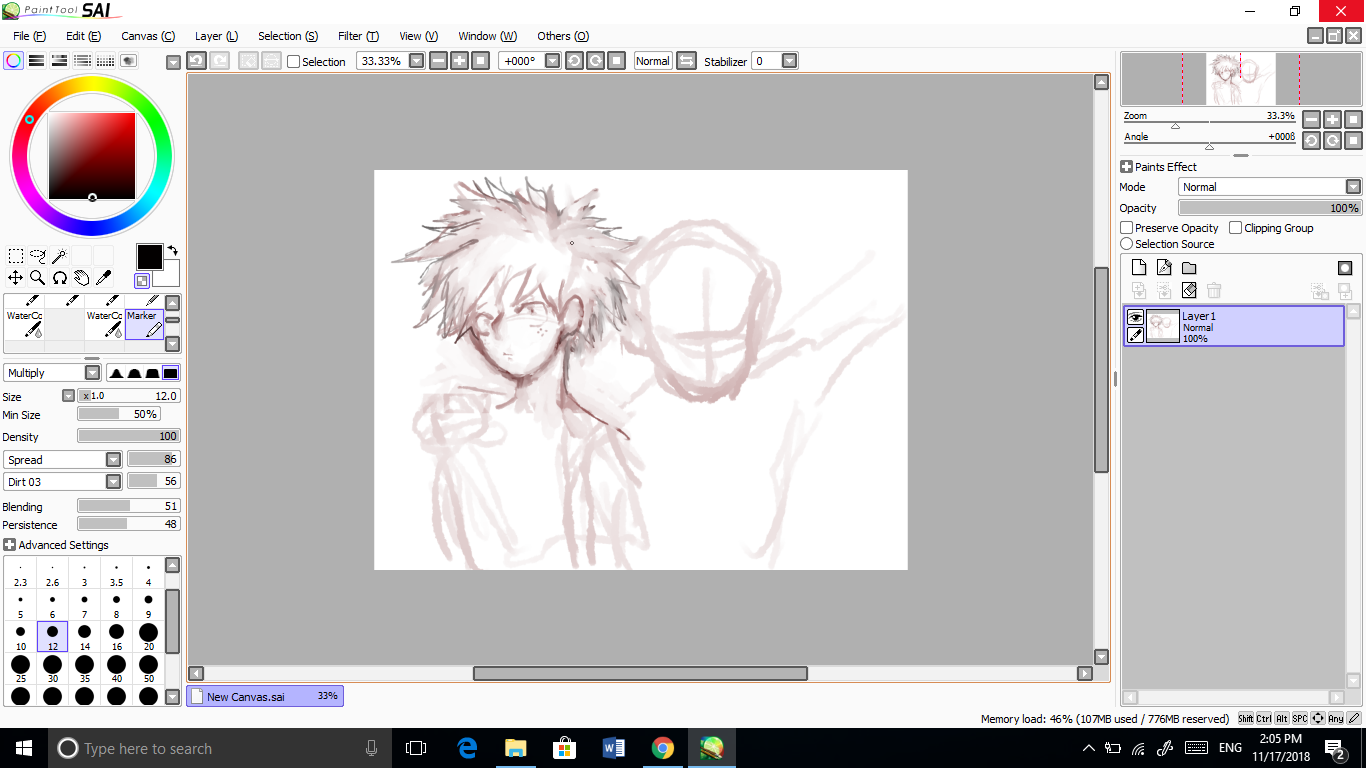
Task: Add a new layer folder
Action: click(1189, 267)
